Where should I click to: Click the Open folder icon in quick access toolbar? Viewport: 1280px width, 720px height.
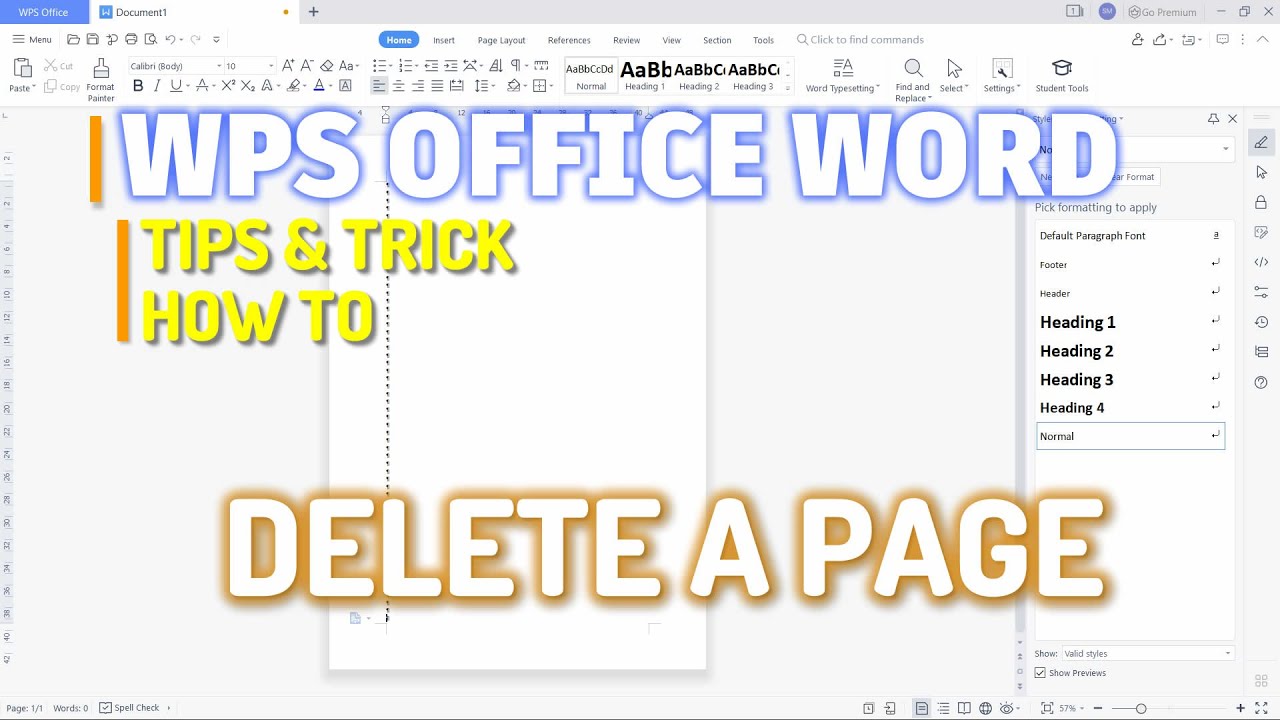(73, 40)
